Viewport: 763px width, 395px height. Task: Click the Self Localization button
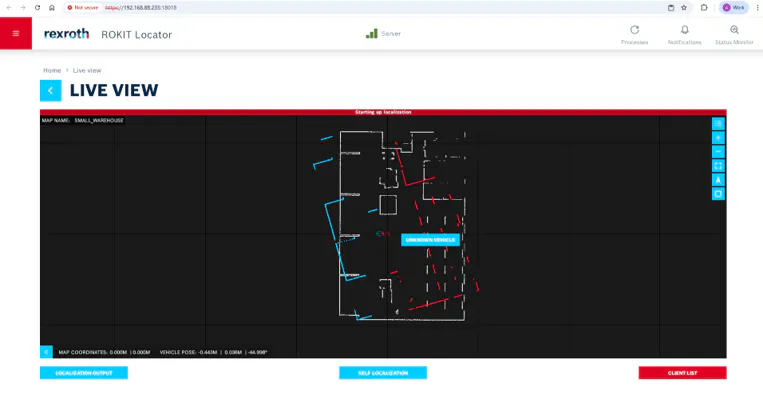pyautogui.click(x=383, y=373)
